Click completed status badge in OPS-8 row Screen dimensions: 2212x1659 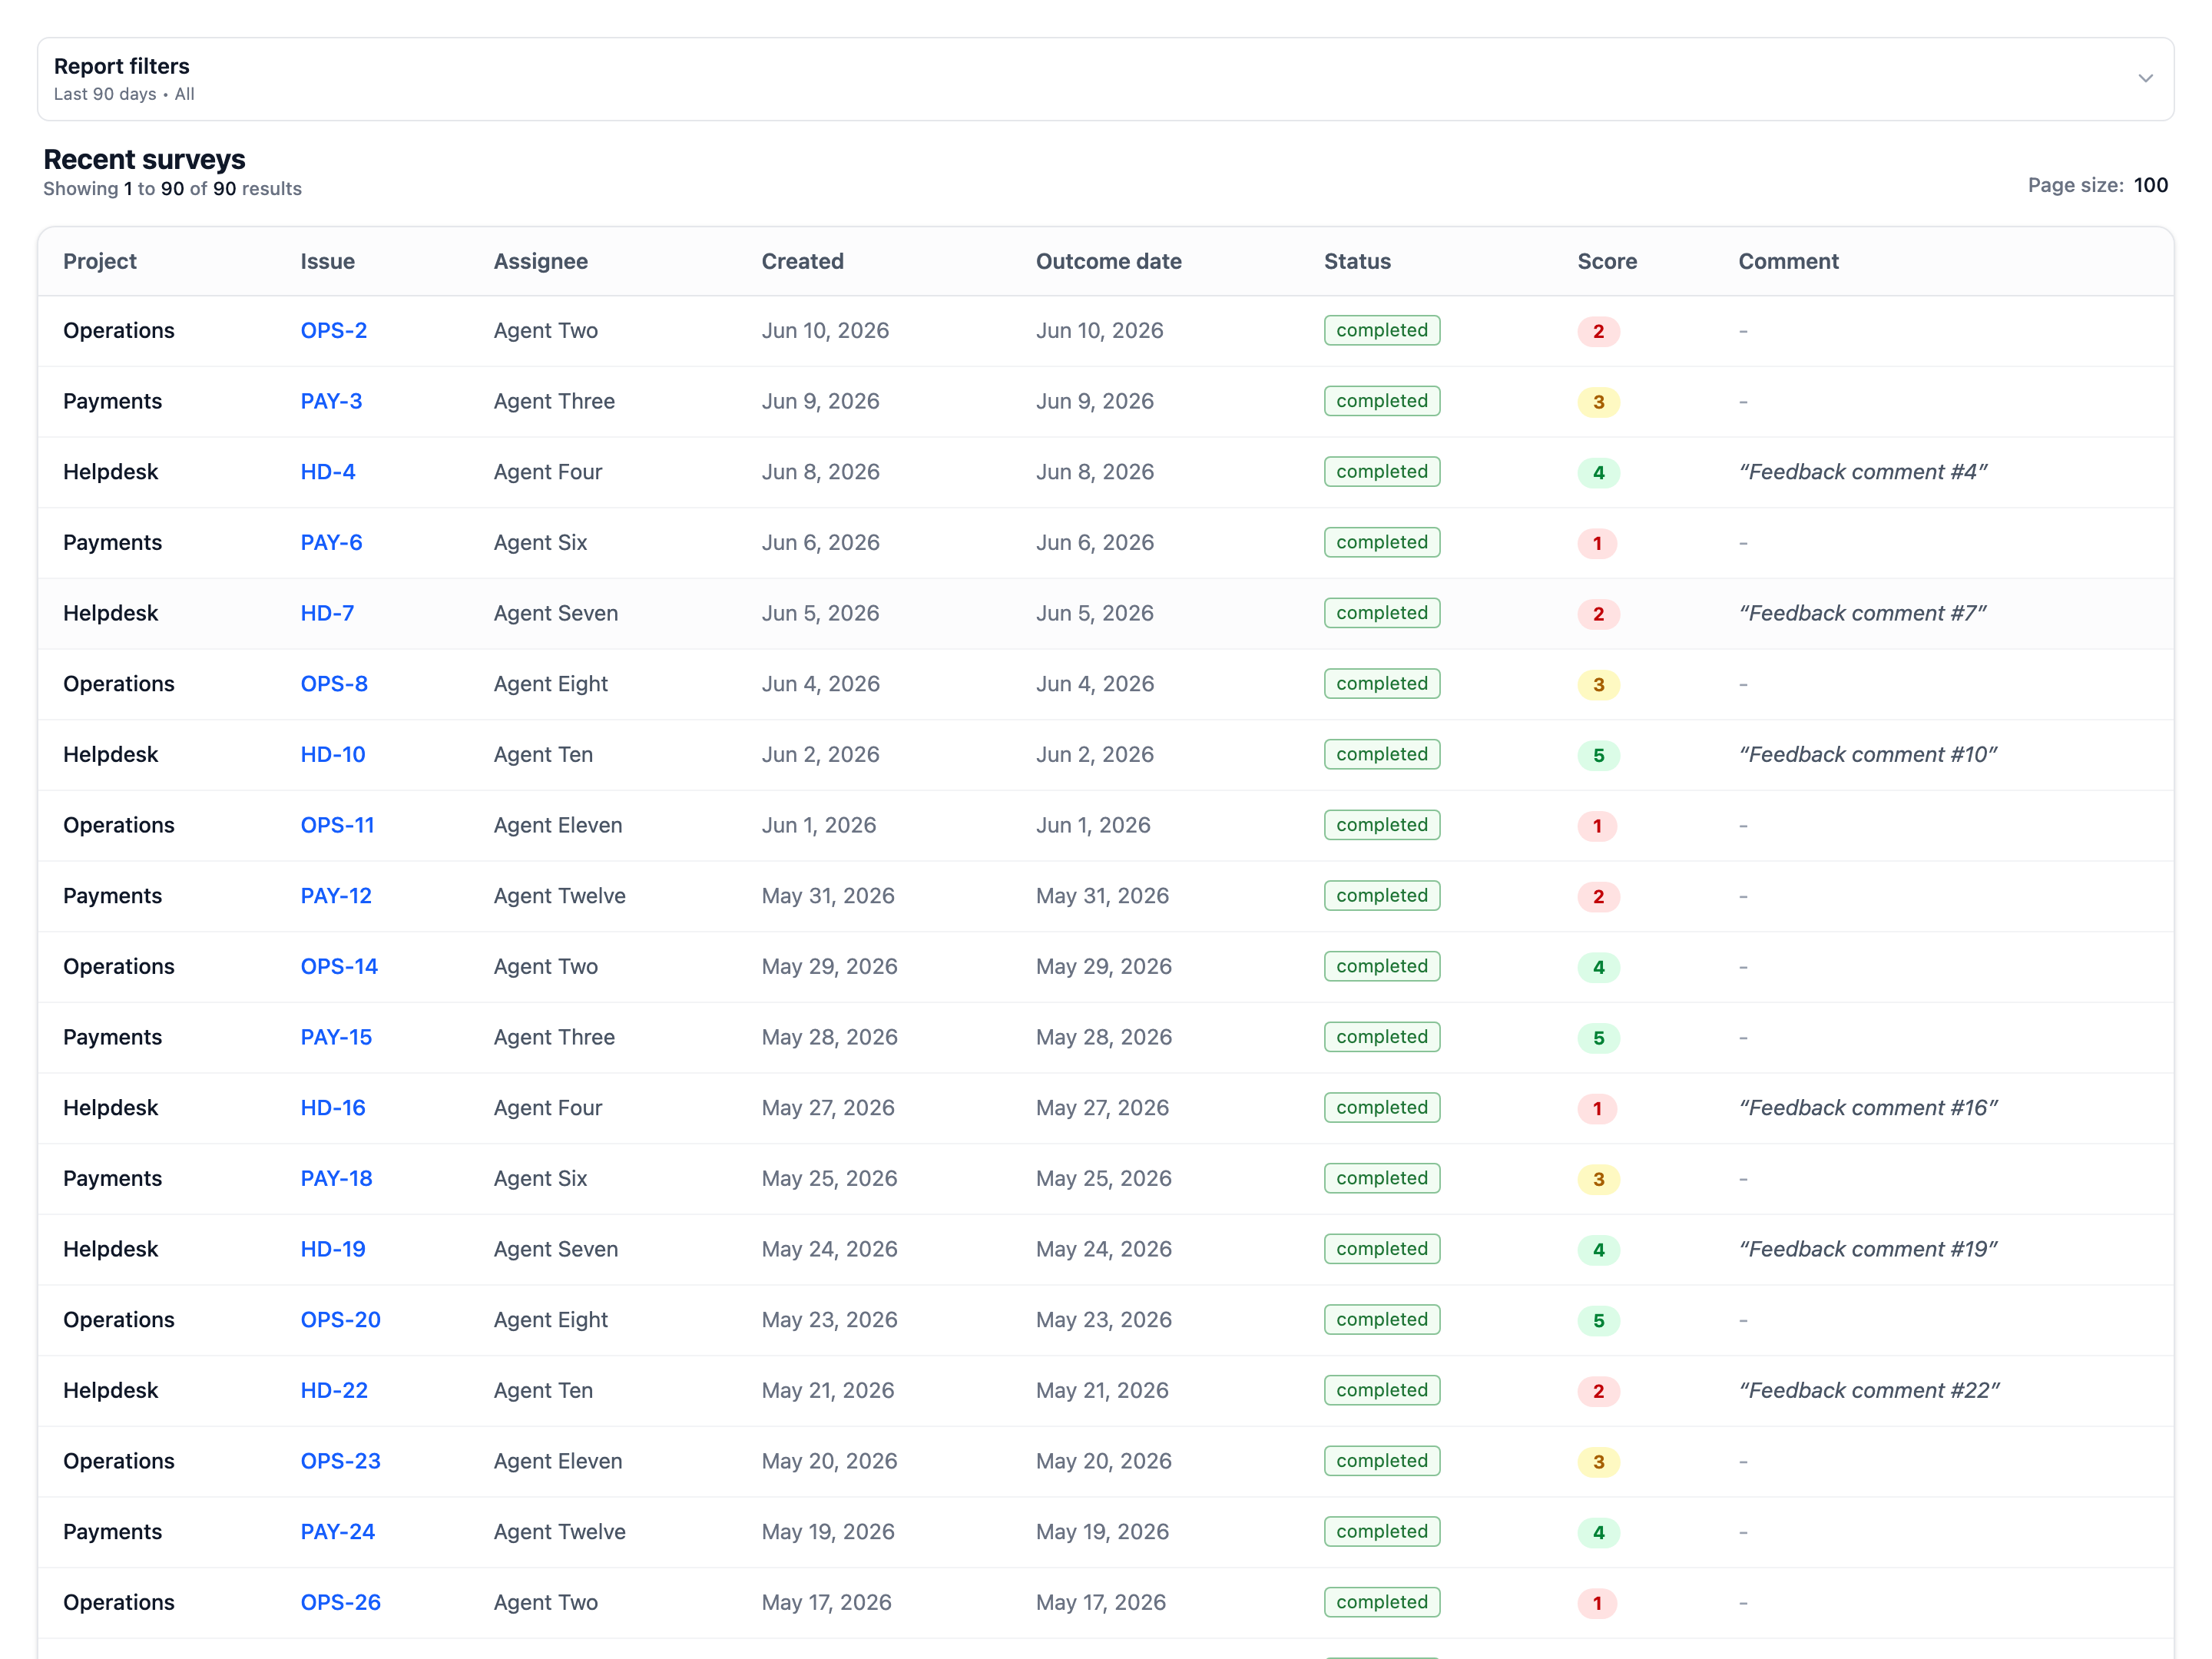tap(1382, 684)
